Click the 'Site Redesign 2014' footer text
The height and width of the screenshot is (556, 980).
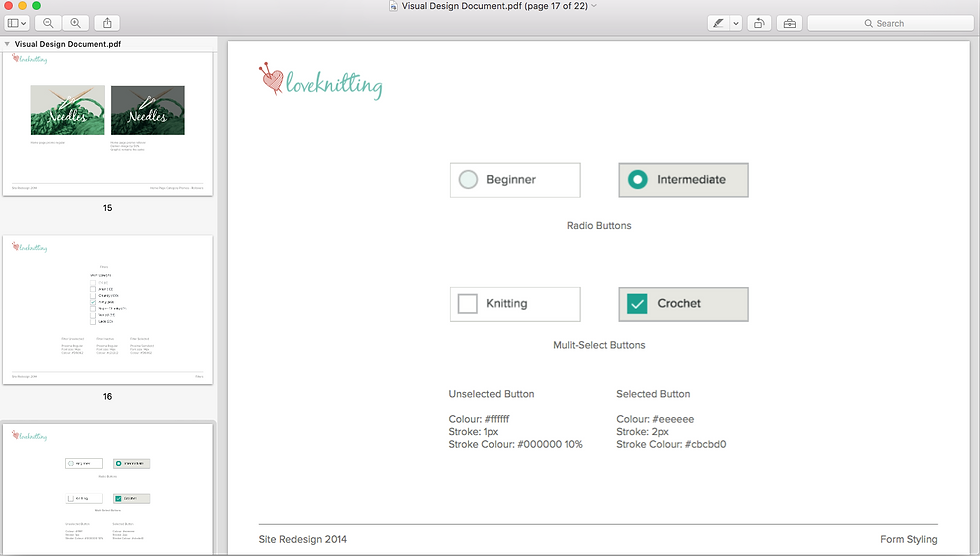tap(302, 539)
